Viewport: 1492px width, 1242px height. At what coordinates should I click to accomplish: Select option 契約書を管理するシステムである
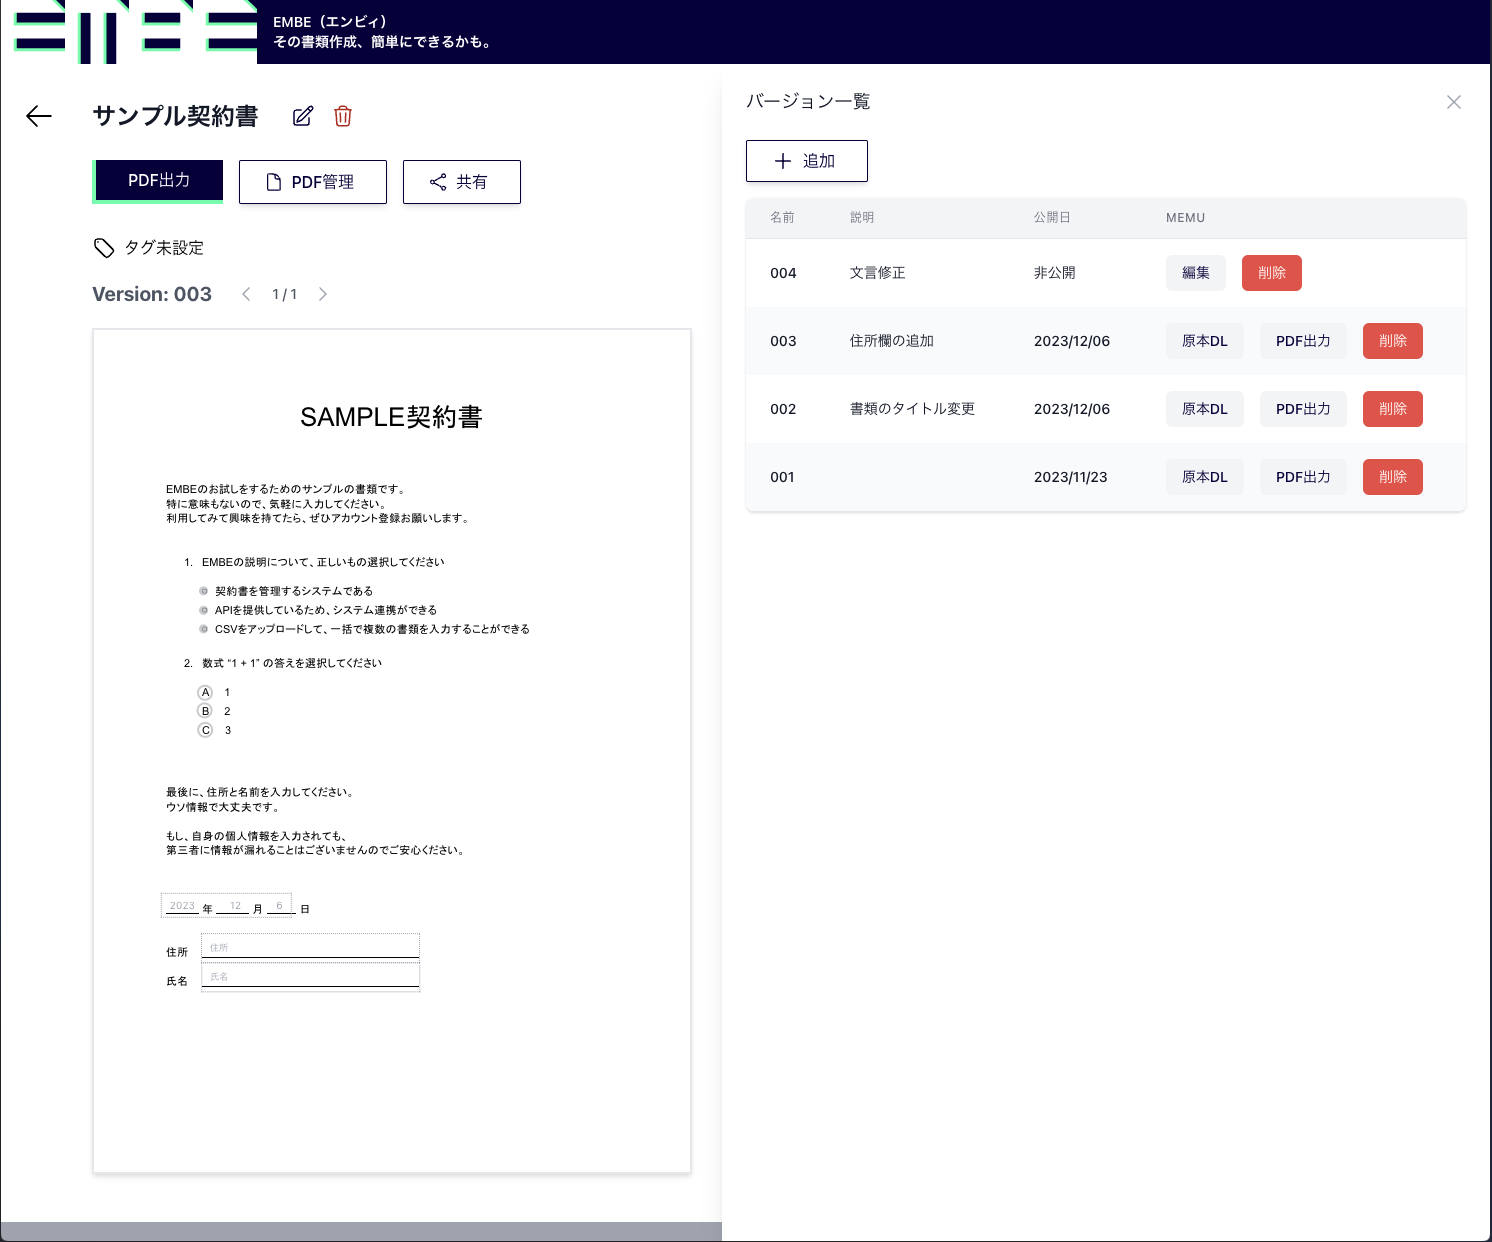tap(204, 591)
